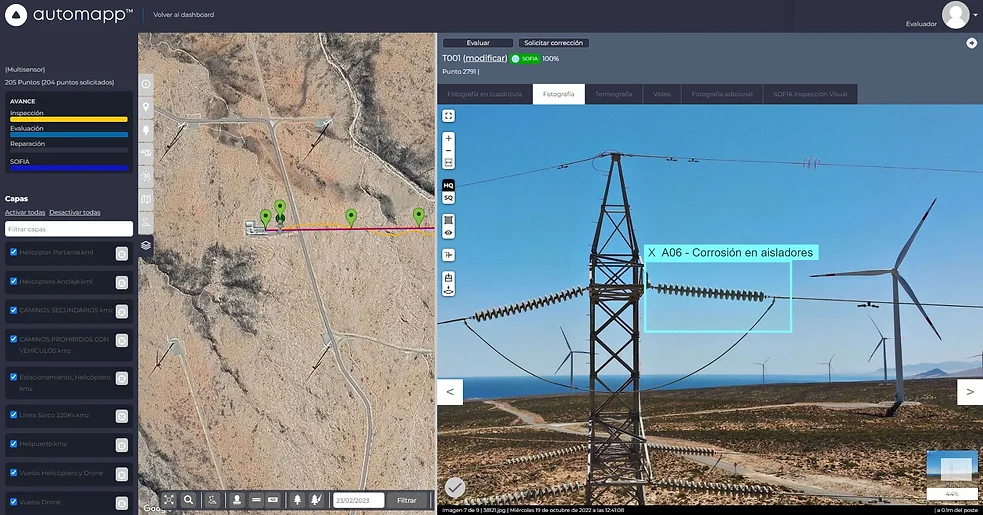
Task: Click the modificar link next to T001
Action: pos(485,58)
